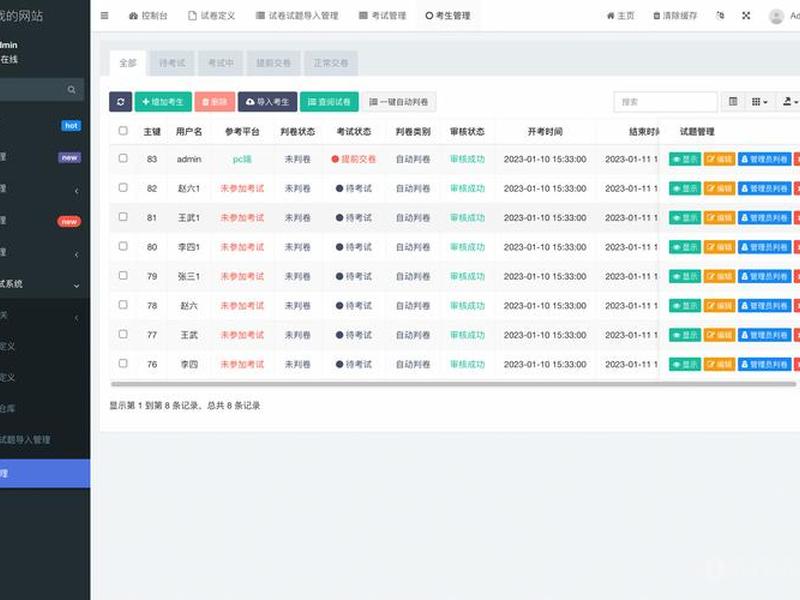Click the 一键自动判卷 button
The width and height of the screenshot is (800, 600).
tap(399, 102)
